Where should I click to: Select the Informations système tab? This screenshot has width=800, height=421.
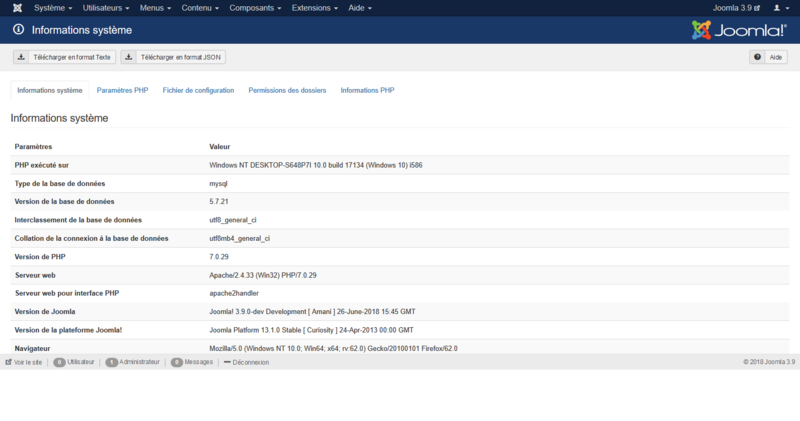point(49,90)
